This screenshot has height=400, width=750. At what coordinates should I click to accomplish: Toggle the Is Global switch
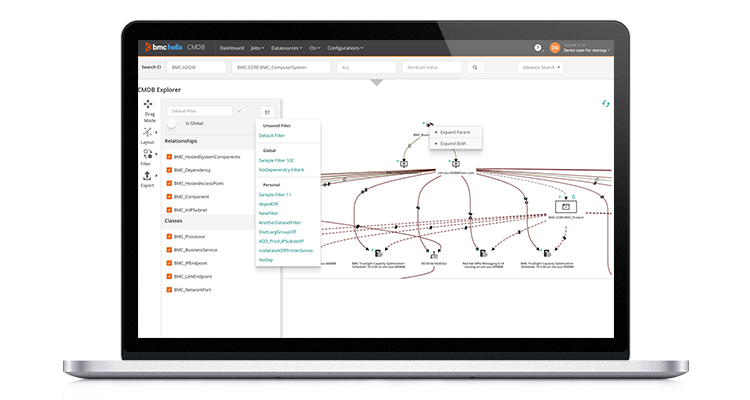[173, 123]
